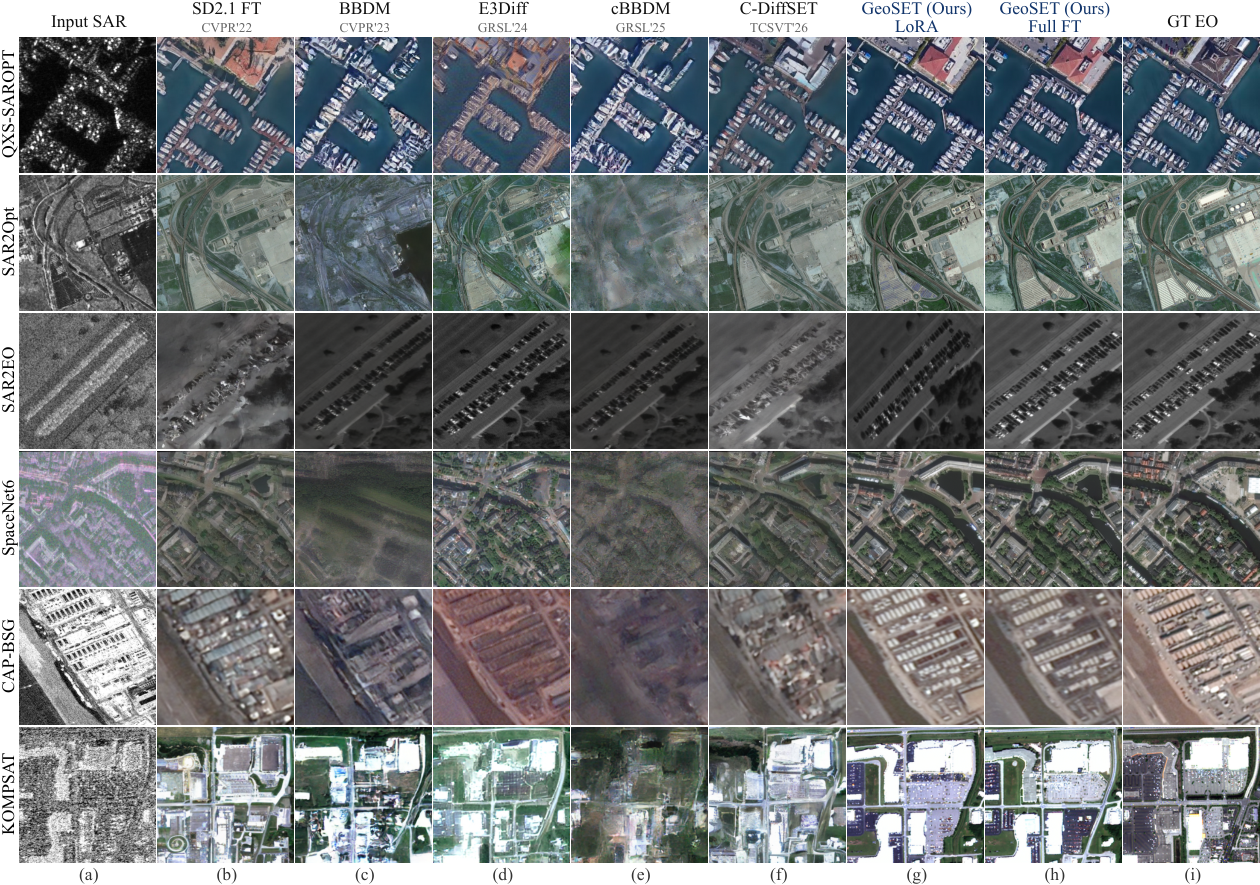Select the "(e)" subfigure caption

[x=639, y=875]
